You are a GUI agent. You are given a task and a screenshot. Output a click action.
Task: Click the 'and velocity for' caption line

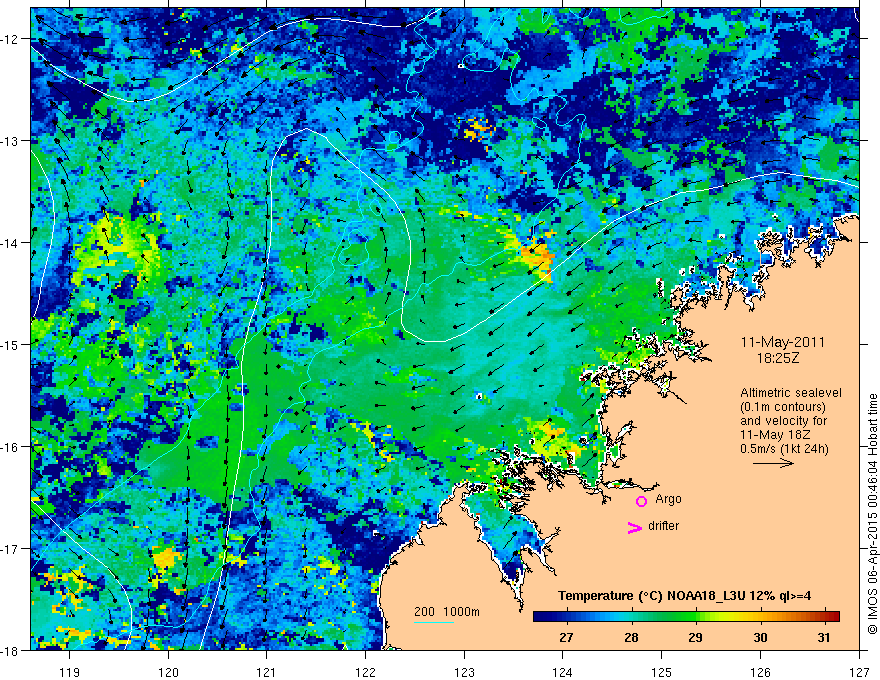point(783,420)
